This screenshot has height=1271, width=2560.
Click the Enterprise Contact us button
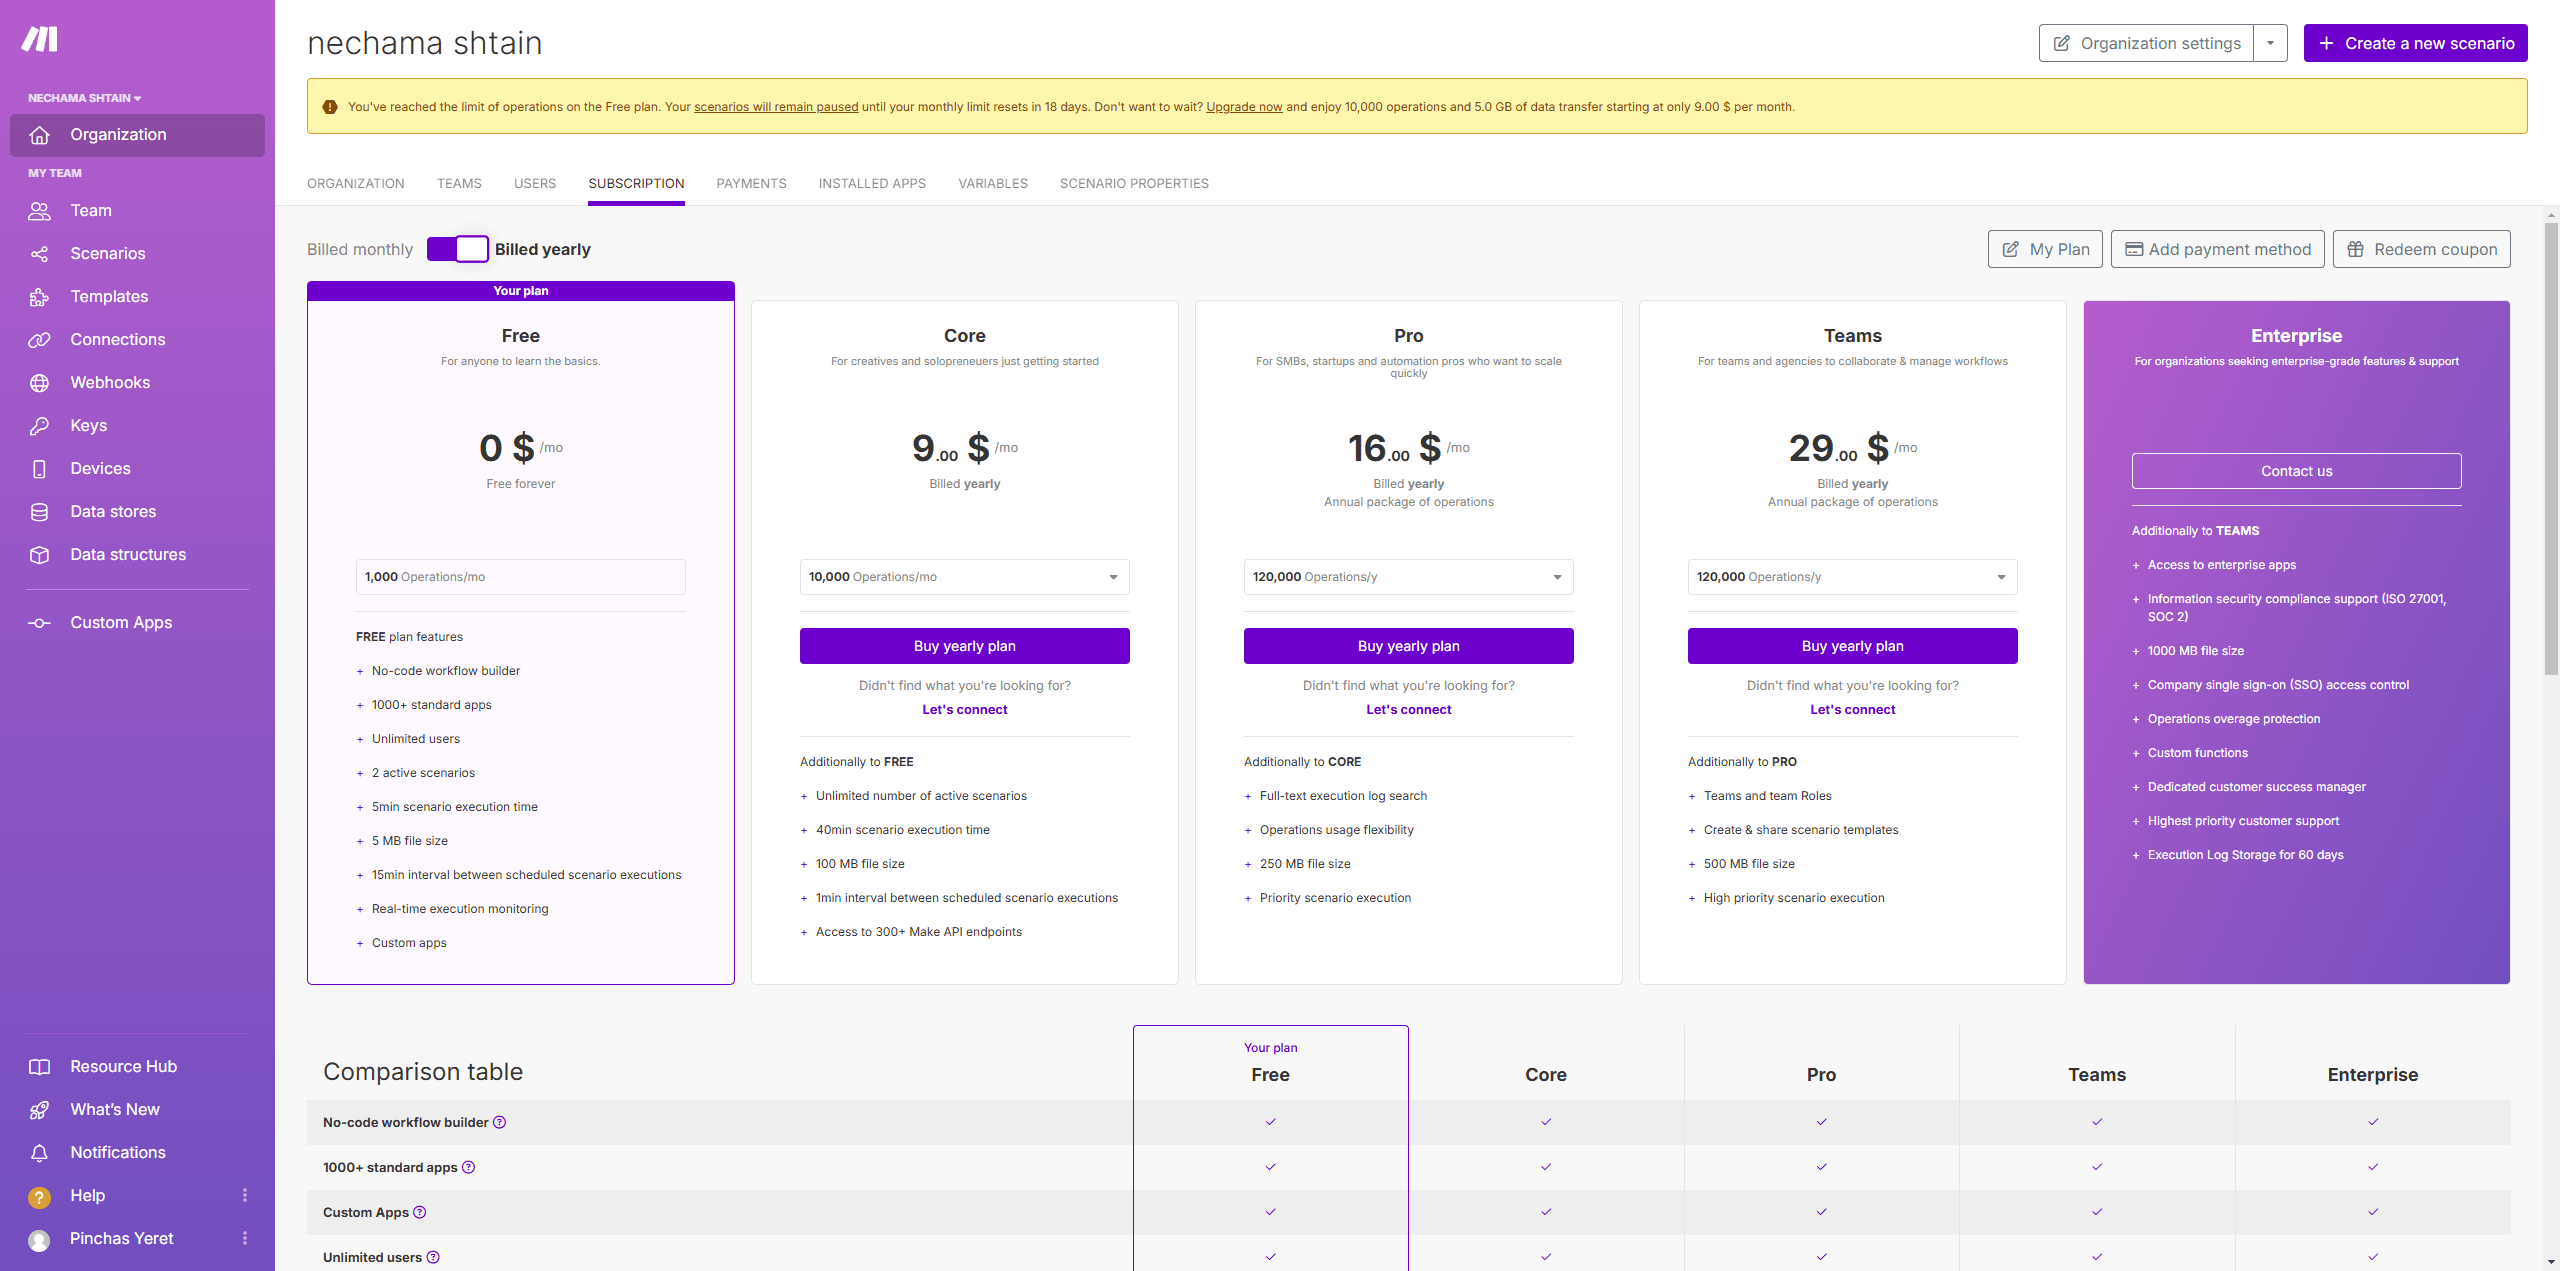pos(2297,471)
